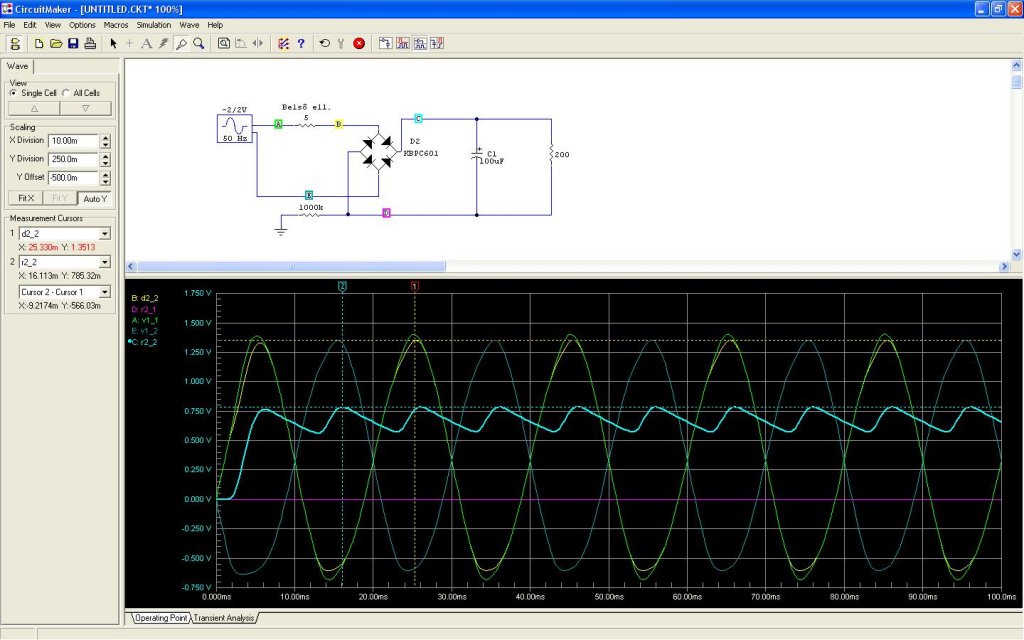Viewport: 1024px width, 640px height.
Task: Open cursor 2 signal dropdown showing r2_2
Action: point(105,262)
